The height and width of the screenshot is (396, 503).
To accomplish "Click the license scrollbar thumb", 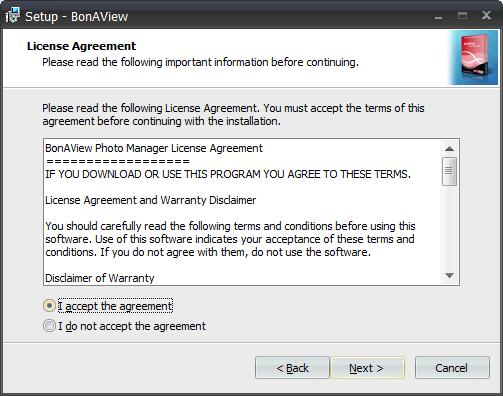I will coord(449,171).
